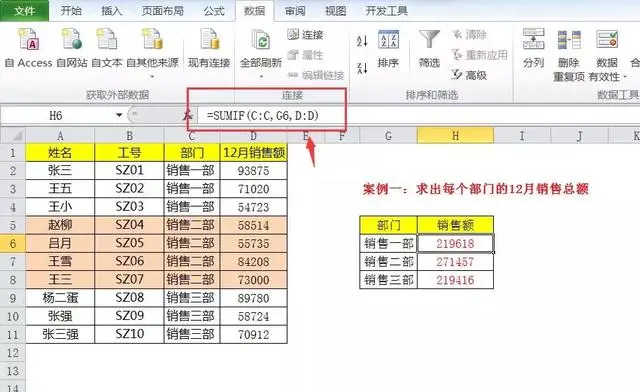Screen dimensions: 640x392
Task: Click 高级 (Advanced) filter button
Action: (469, 75)
